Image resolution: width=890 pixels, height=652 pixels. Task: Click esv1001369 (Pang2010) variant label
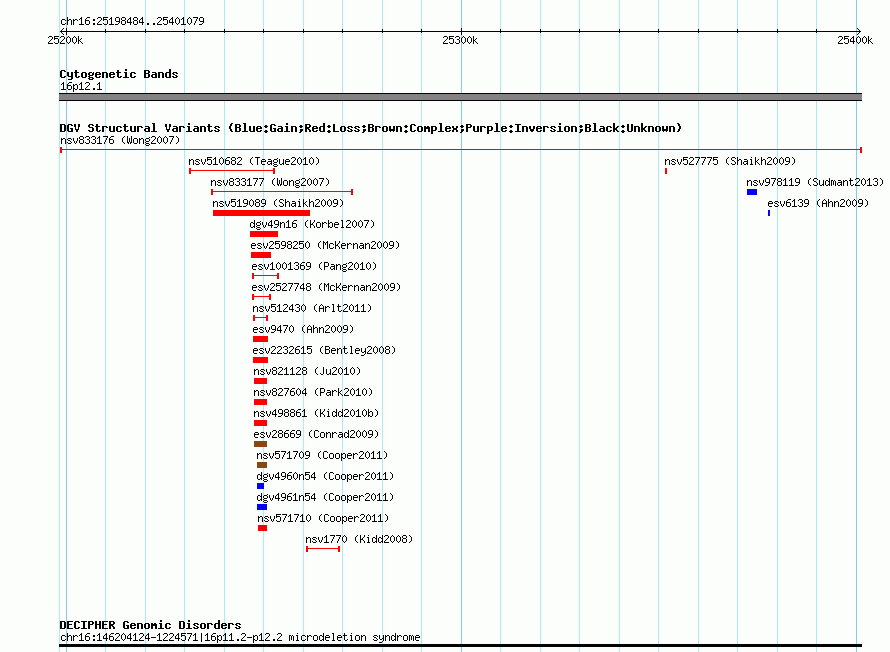[x=314, y=266]
